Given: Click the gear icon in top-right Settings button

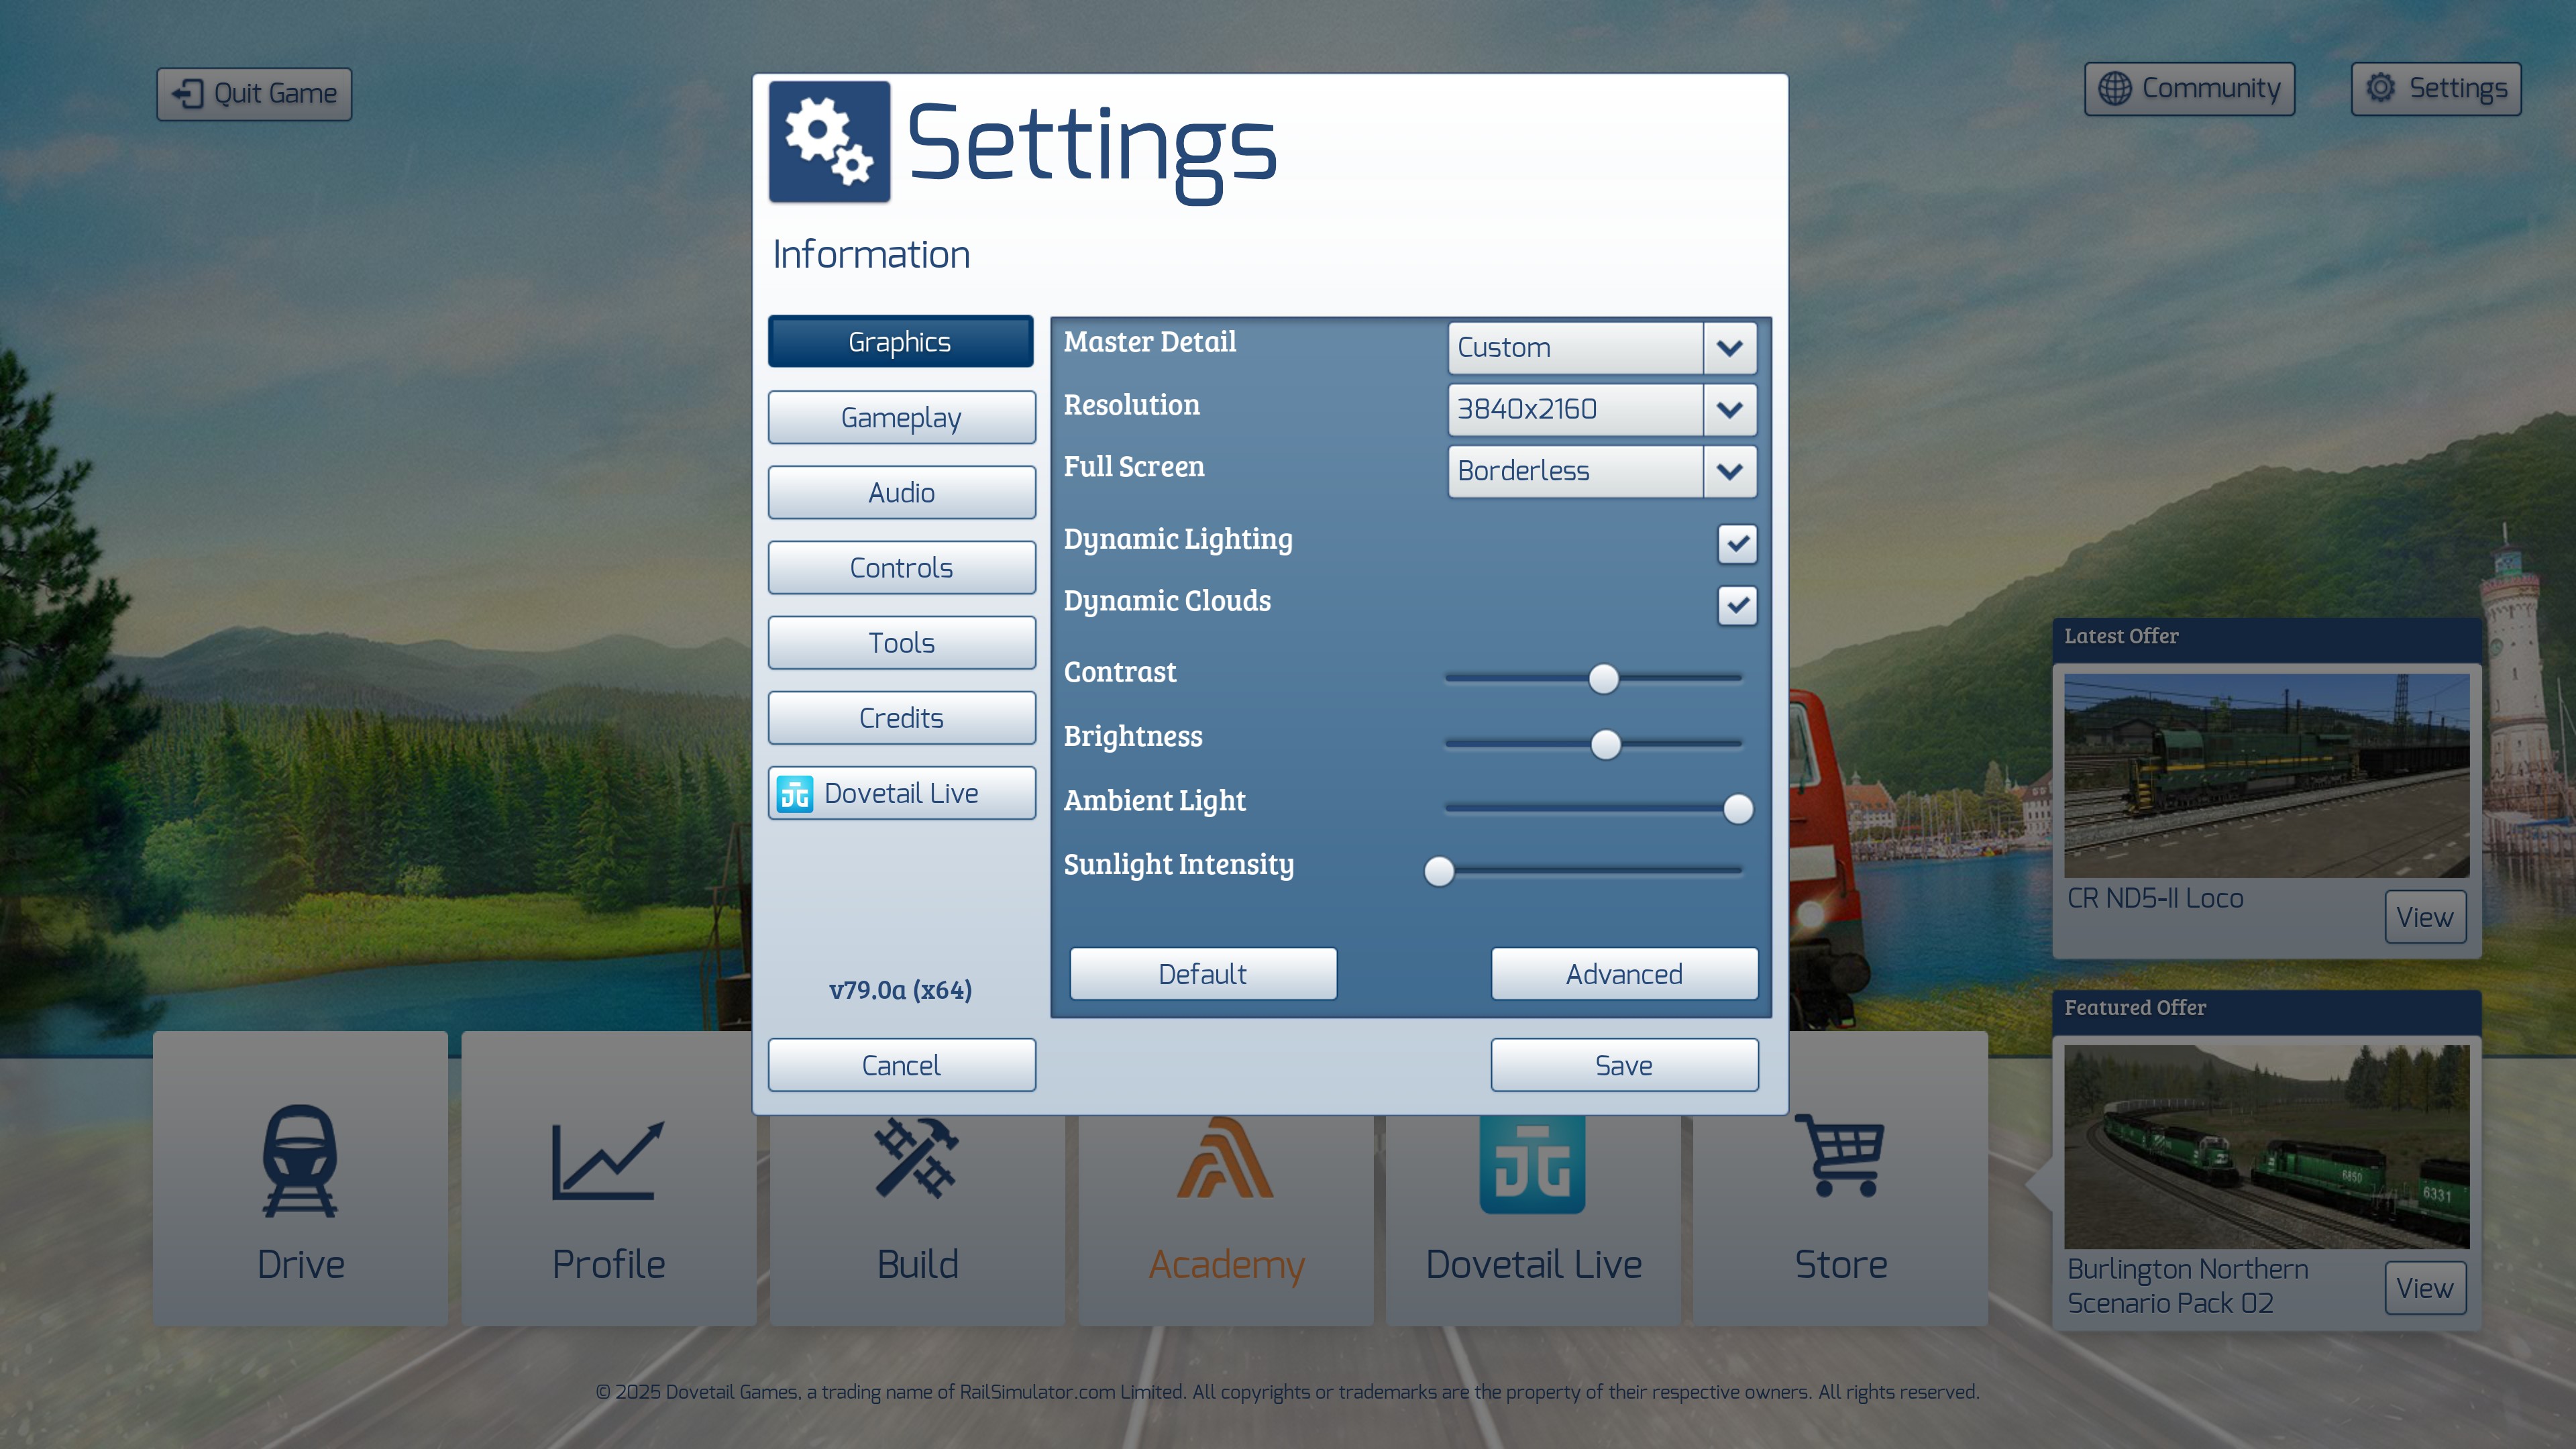Looking at the screenshot, I should (2381, 88).
